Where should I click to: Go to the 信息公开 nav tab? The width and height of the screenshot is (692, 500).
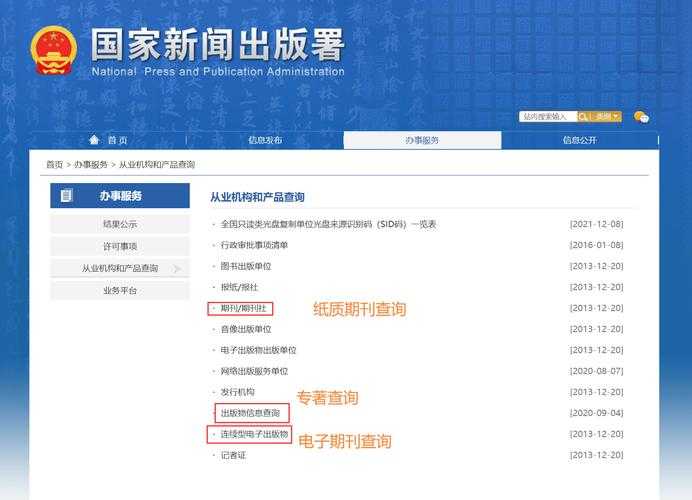coord(579,140)
